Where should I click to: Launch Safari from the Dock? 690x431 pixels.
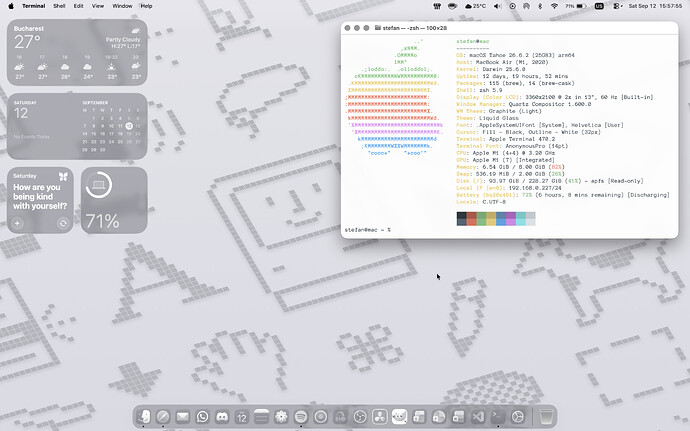[x=163, y=416]
